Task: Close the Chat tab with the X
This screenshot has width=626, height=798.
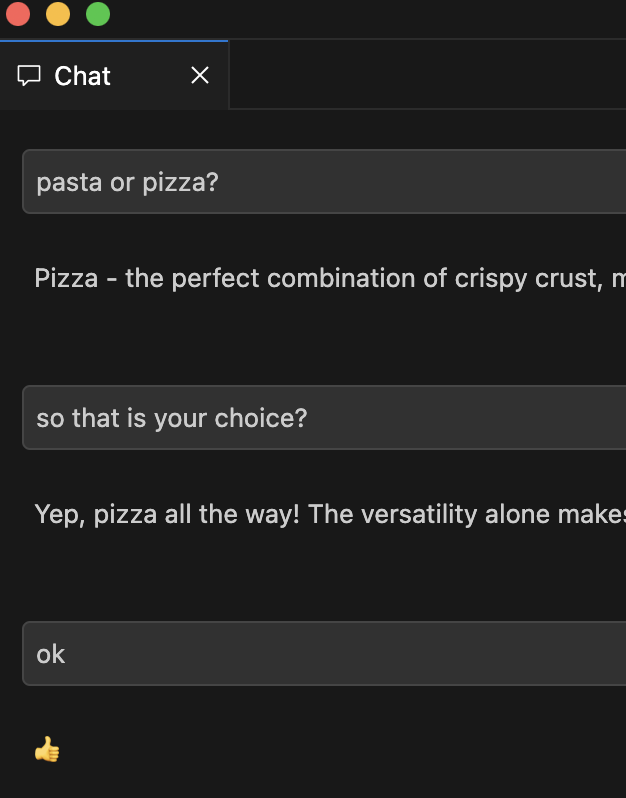Action: coord(200,76)
